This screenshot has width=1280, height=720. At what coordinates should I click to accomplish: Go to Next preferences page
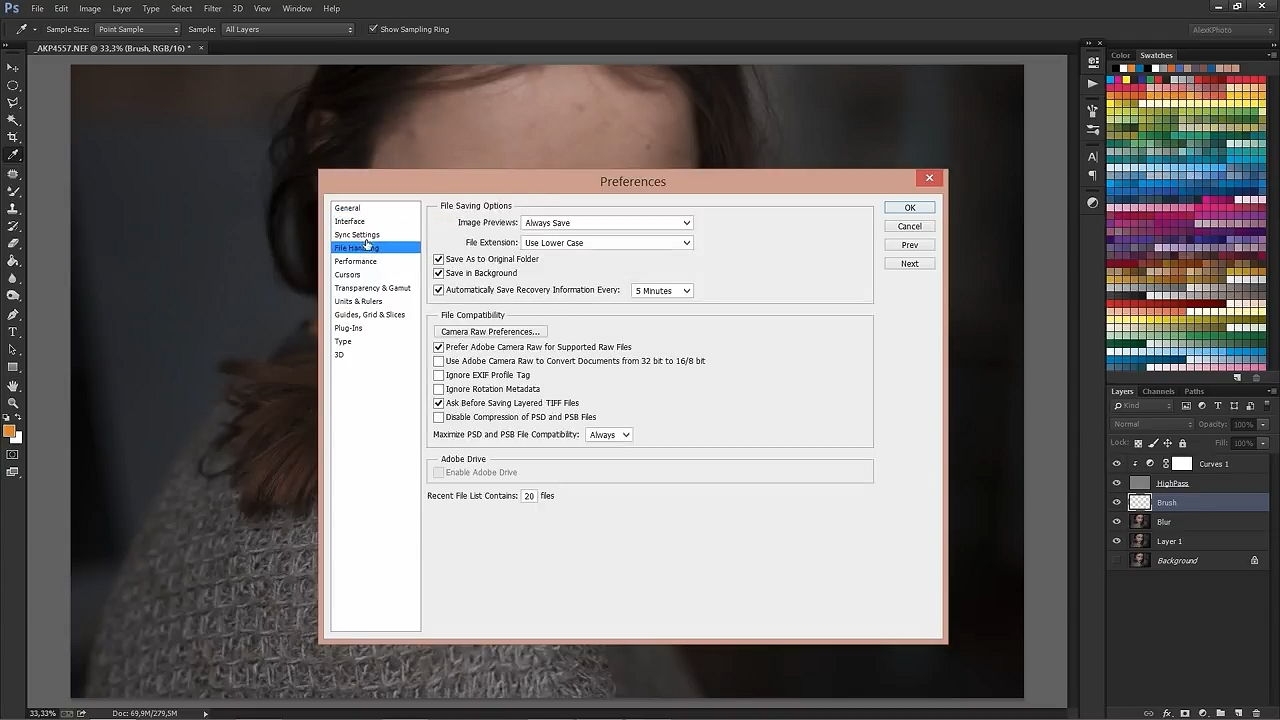coord(910,264)
